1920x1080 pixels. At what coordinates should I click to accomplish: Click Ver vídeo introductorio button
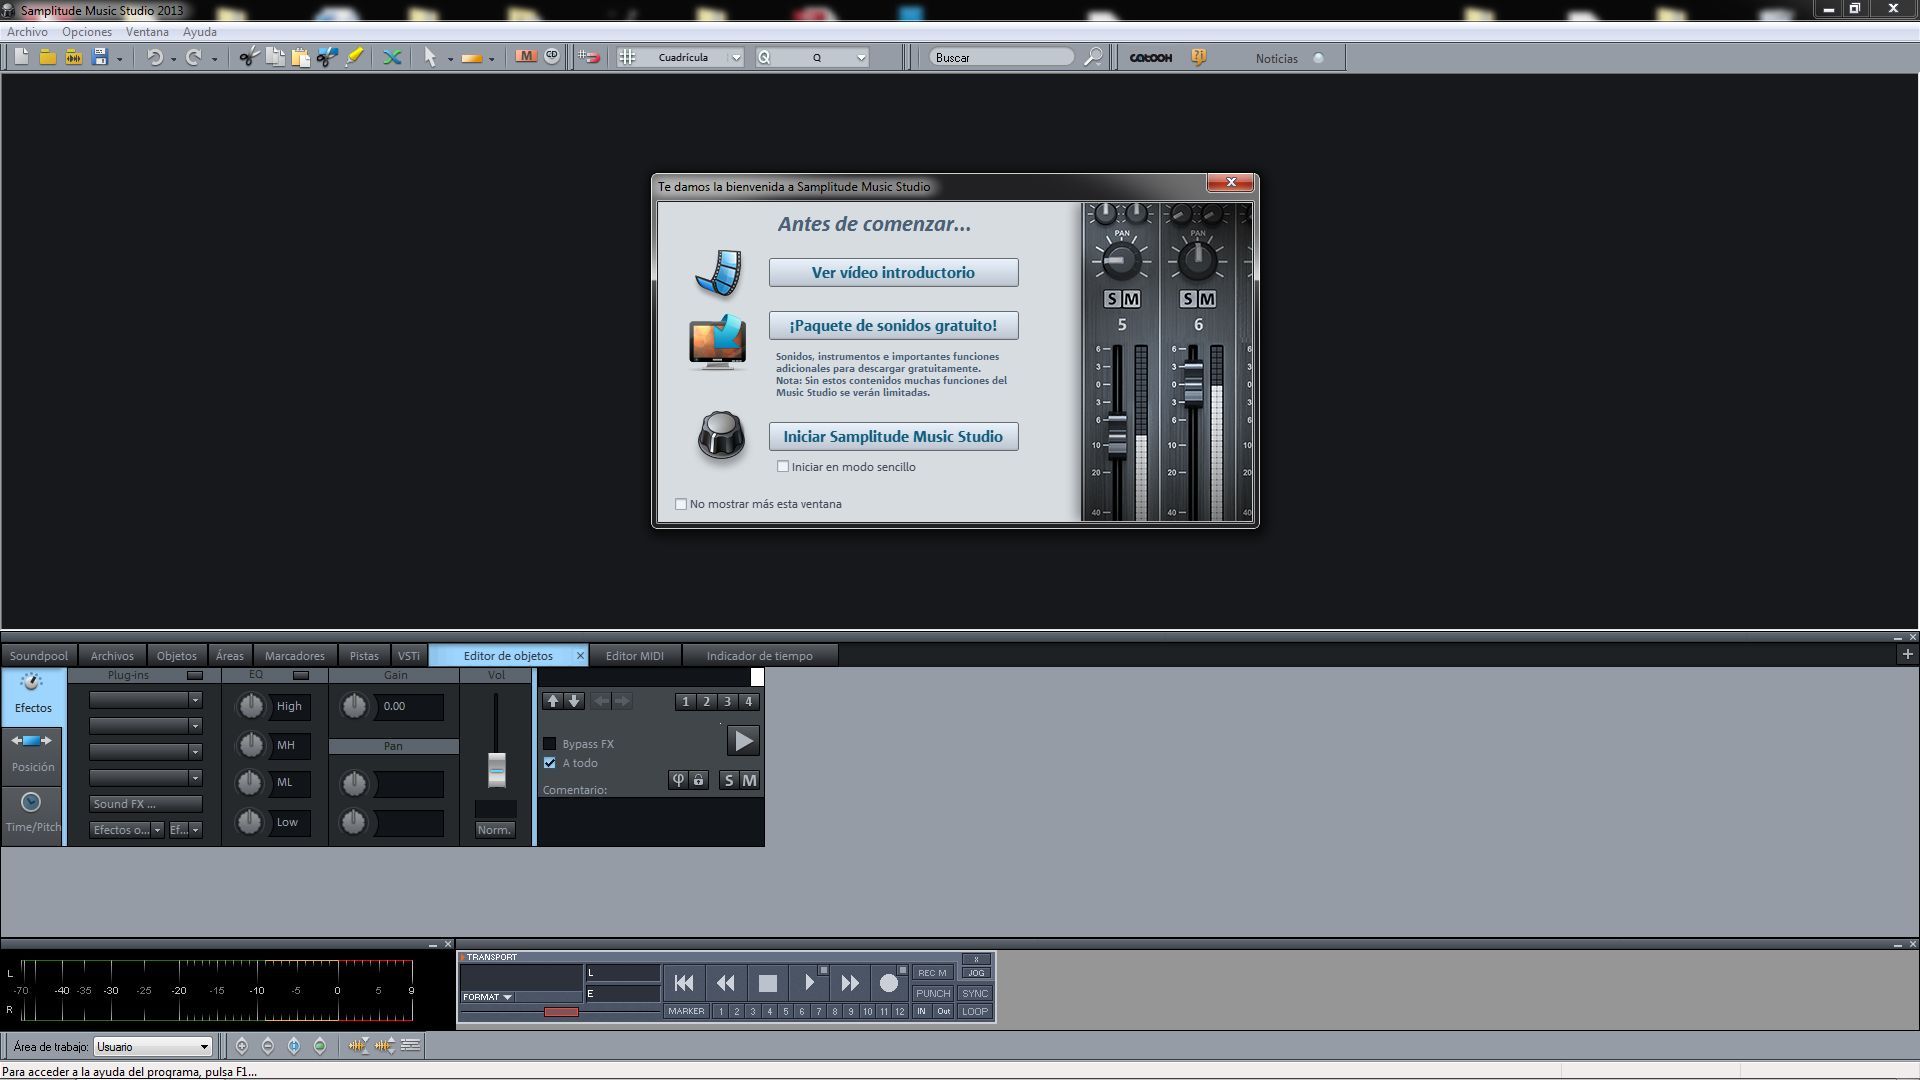pyautogui.click(x=893, y=273)
